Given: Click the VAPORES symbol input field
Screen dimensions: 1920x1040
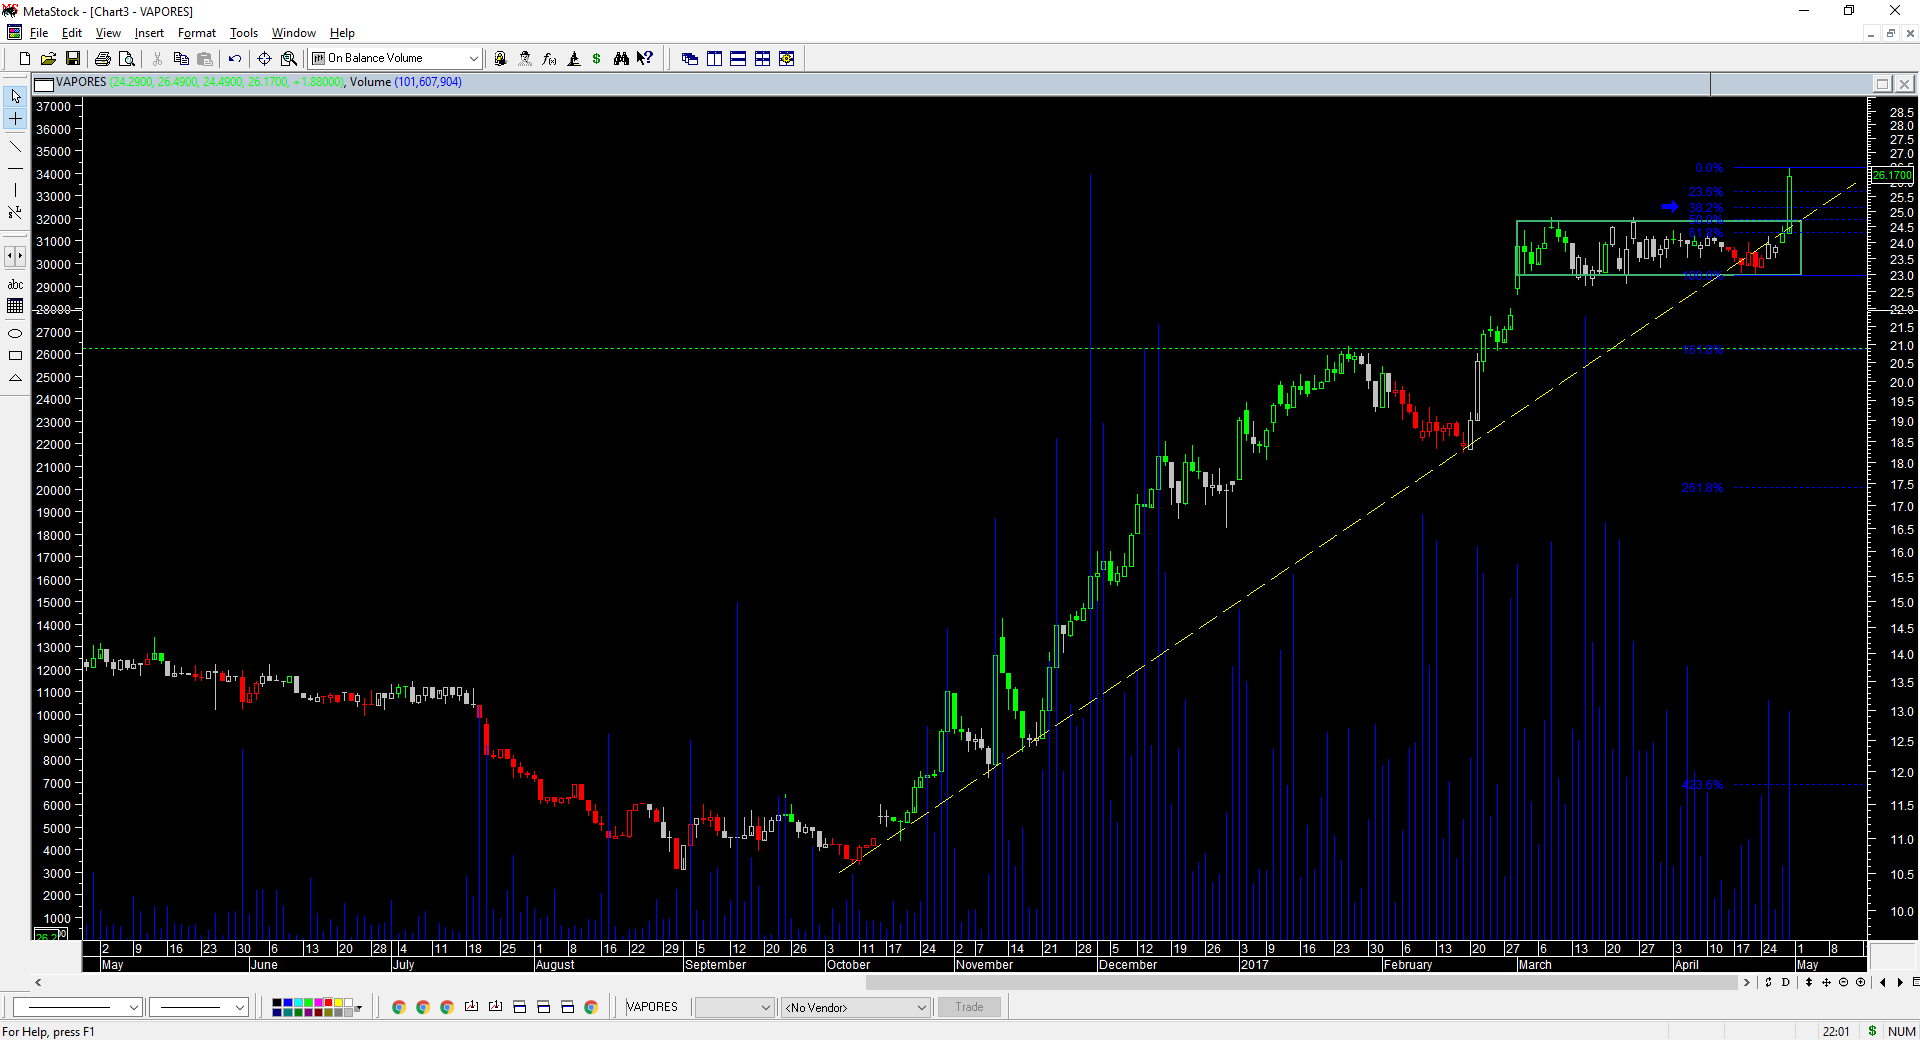Looking at the screenshot, I should [655, 1008].
